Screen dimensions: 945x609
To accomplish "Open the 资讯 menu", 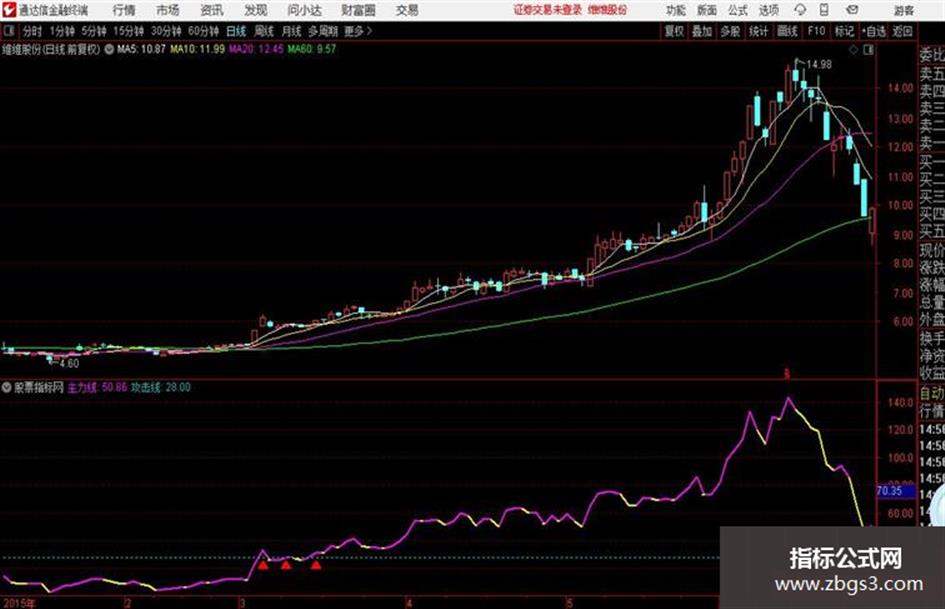I will 212,10.
